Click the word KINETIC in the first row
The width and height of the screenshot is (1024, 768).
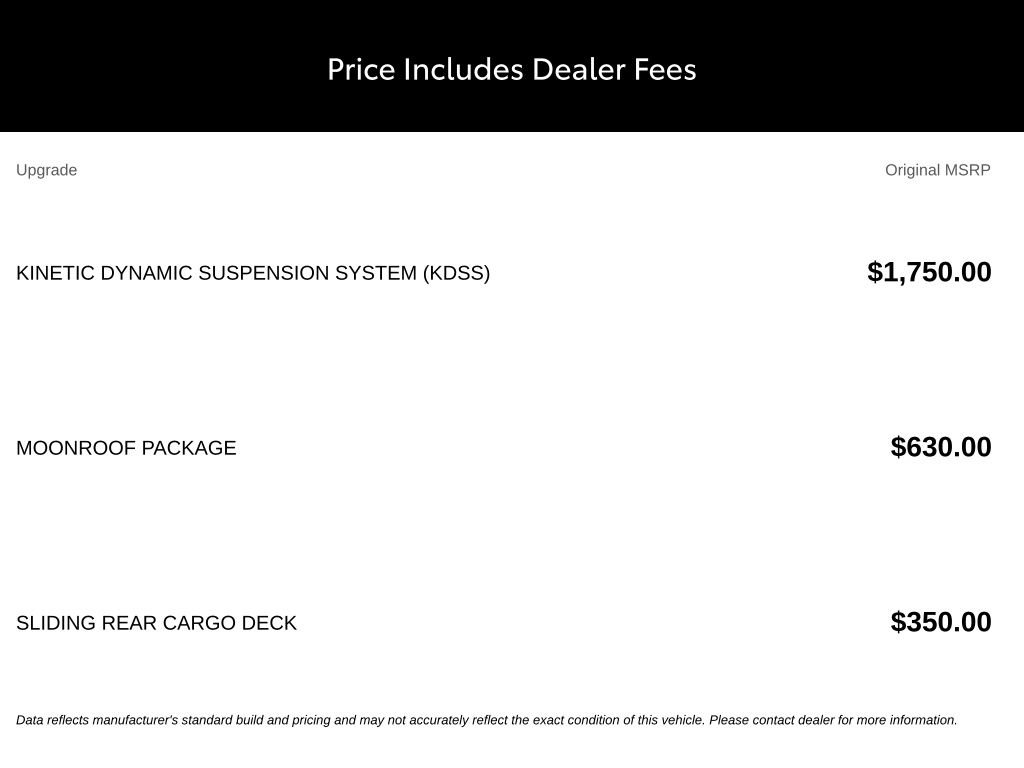tap(55, 273)
